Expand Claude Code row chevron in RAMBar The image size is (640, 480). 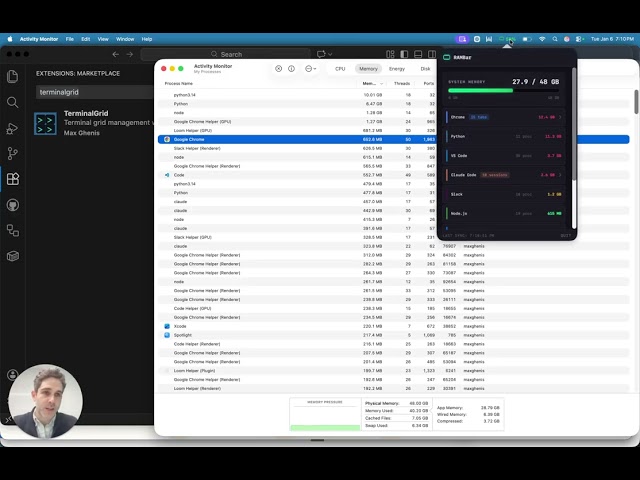tap(560, 175)
